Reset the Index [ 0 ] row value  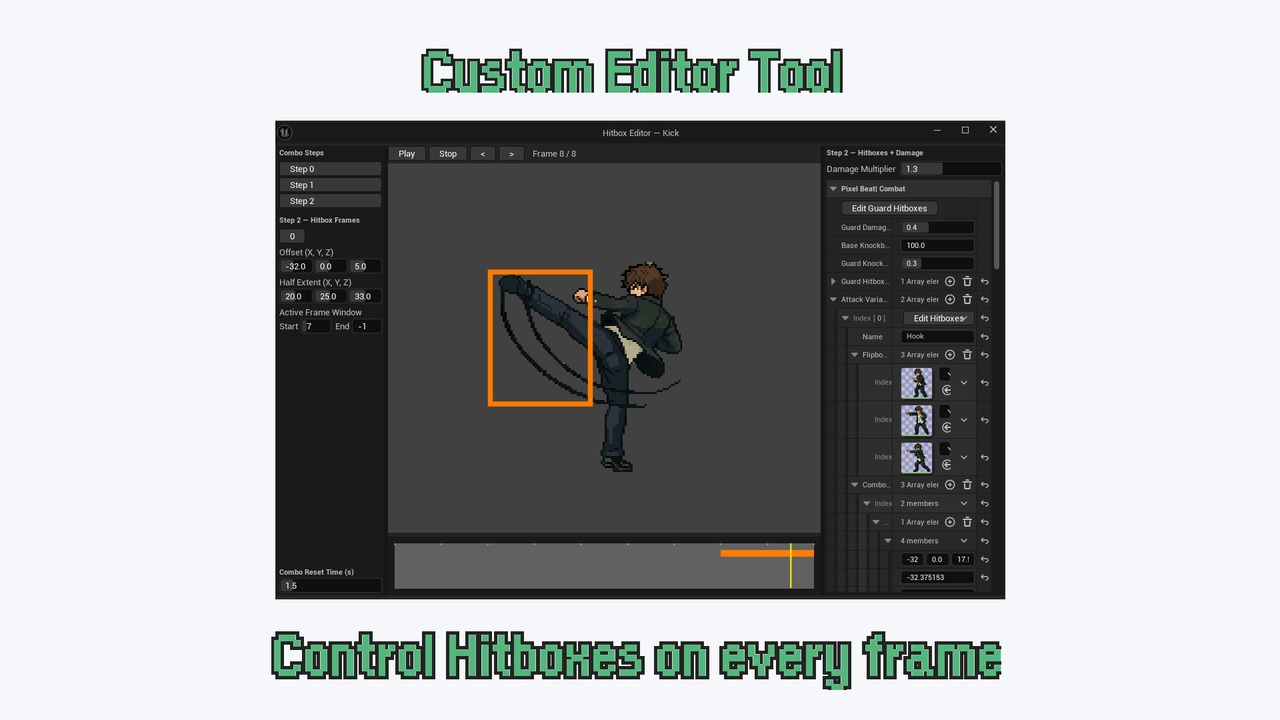[x=985, y=318]
